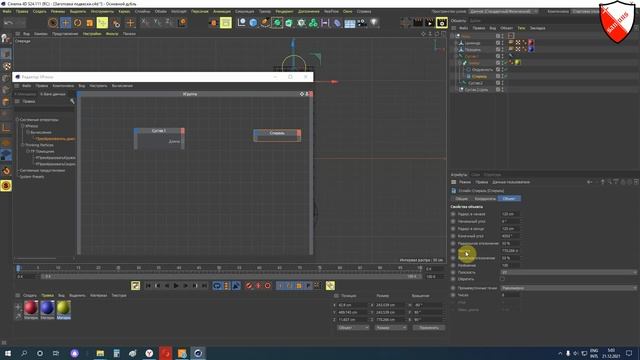
Task: Click the XPresso tag on the top object
Action: [x=511, y=36]
